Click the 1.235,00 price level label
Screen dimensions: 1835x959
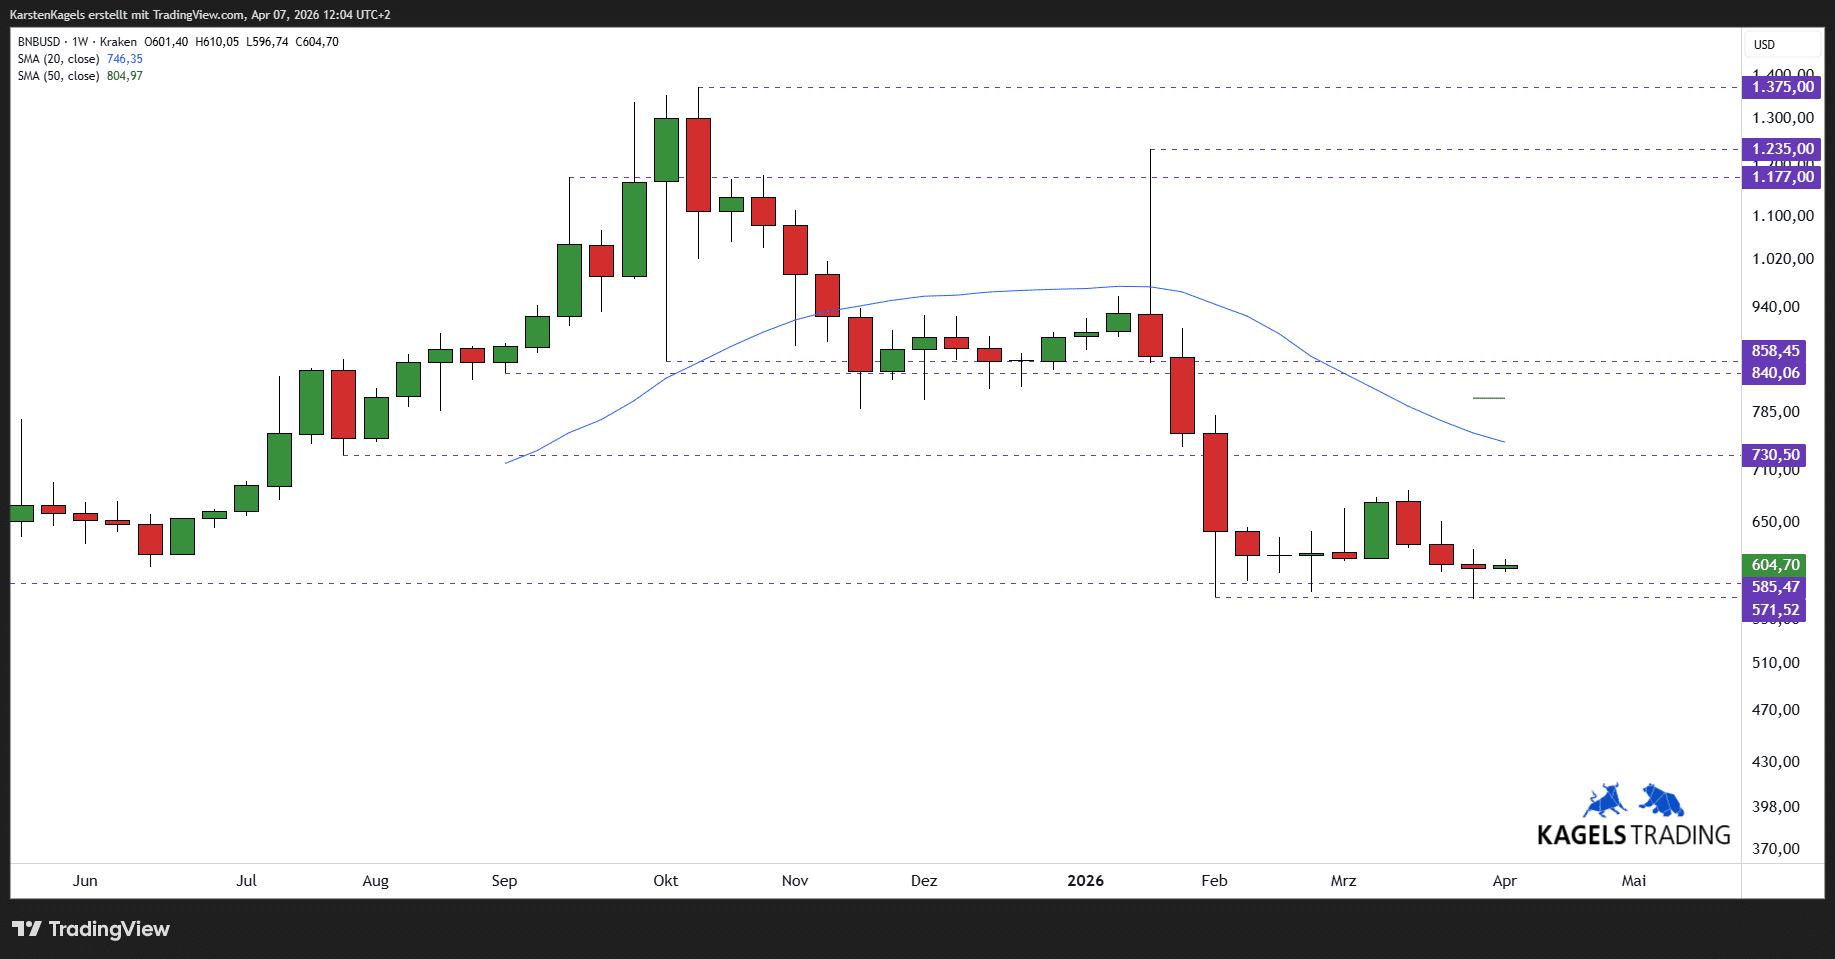pyautogui.click(x=1782, y=149)
